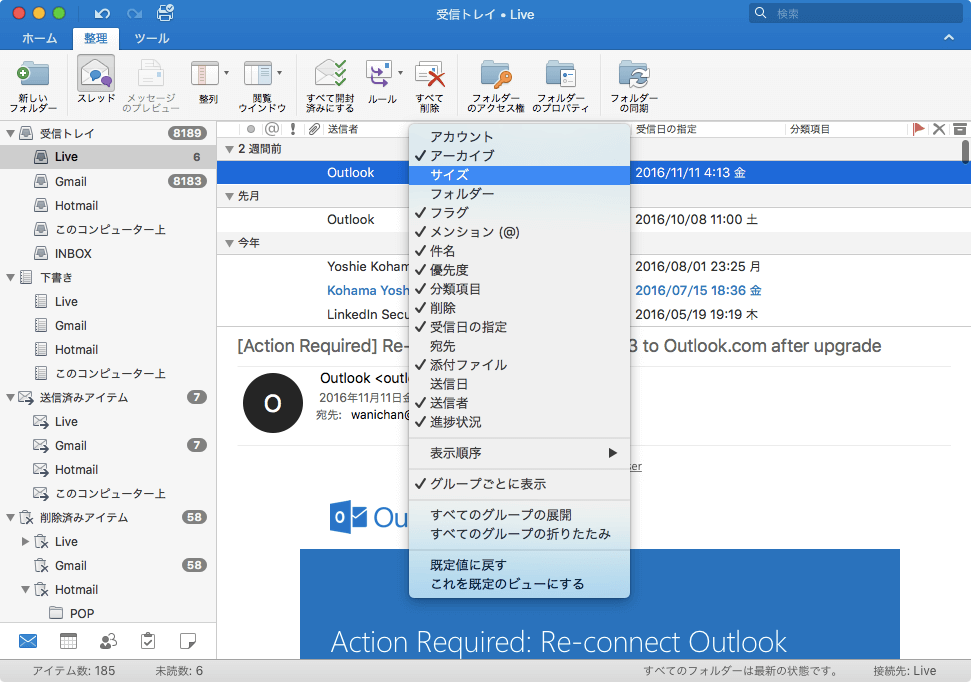Expand Live under 削除済みアイテム
The image size is (971, 682).
(25, 541)
